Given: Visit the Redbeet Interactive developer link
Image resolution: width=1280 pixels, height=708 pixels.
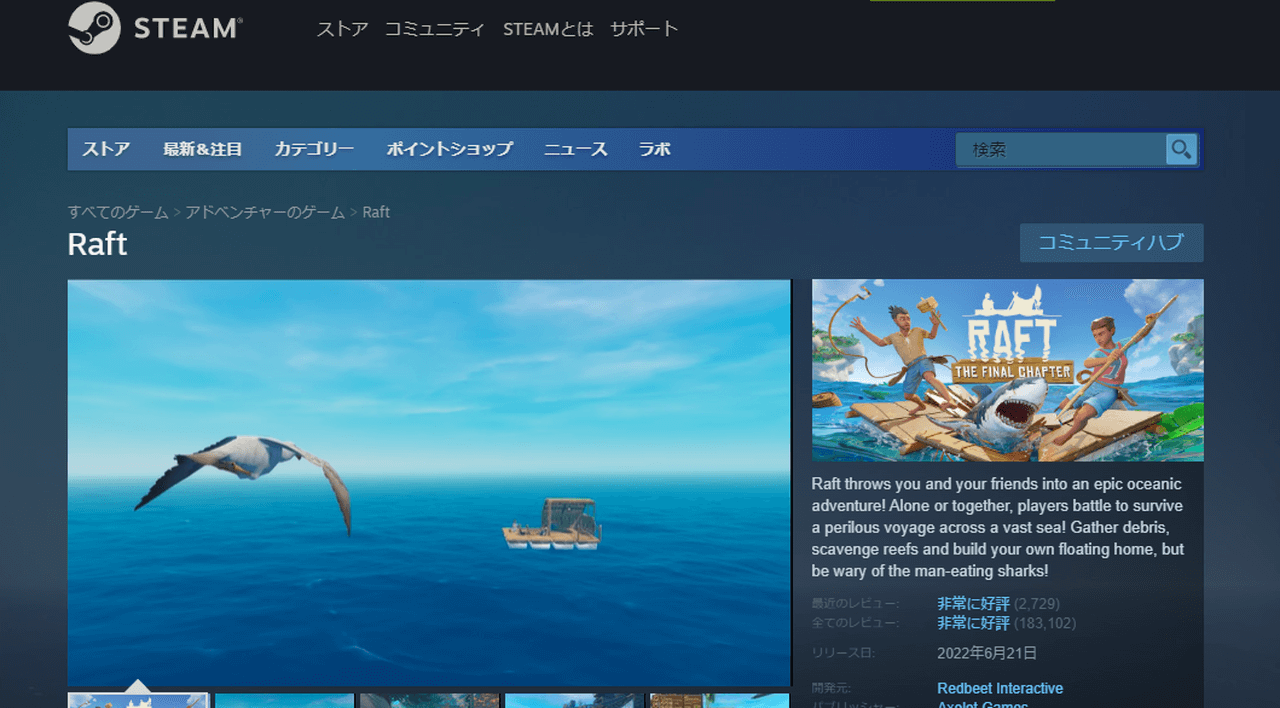Looking at the screenshot, I should [x=1000, y=688].
